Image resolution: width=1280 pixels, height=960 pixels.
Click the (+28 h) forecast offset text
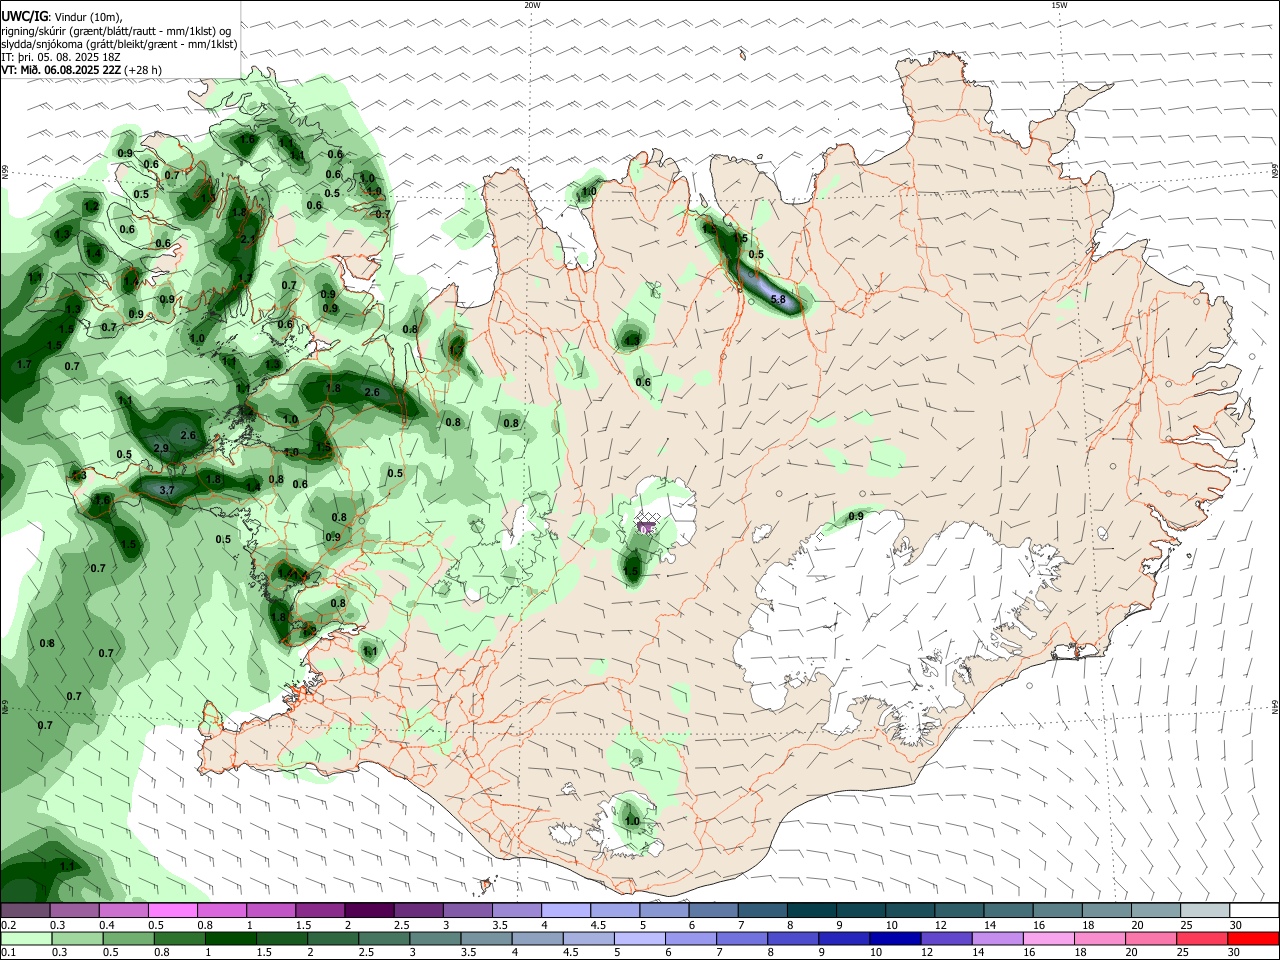click(x=144, y=70)
